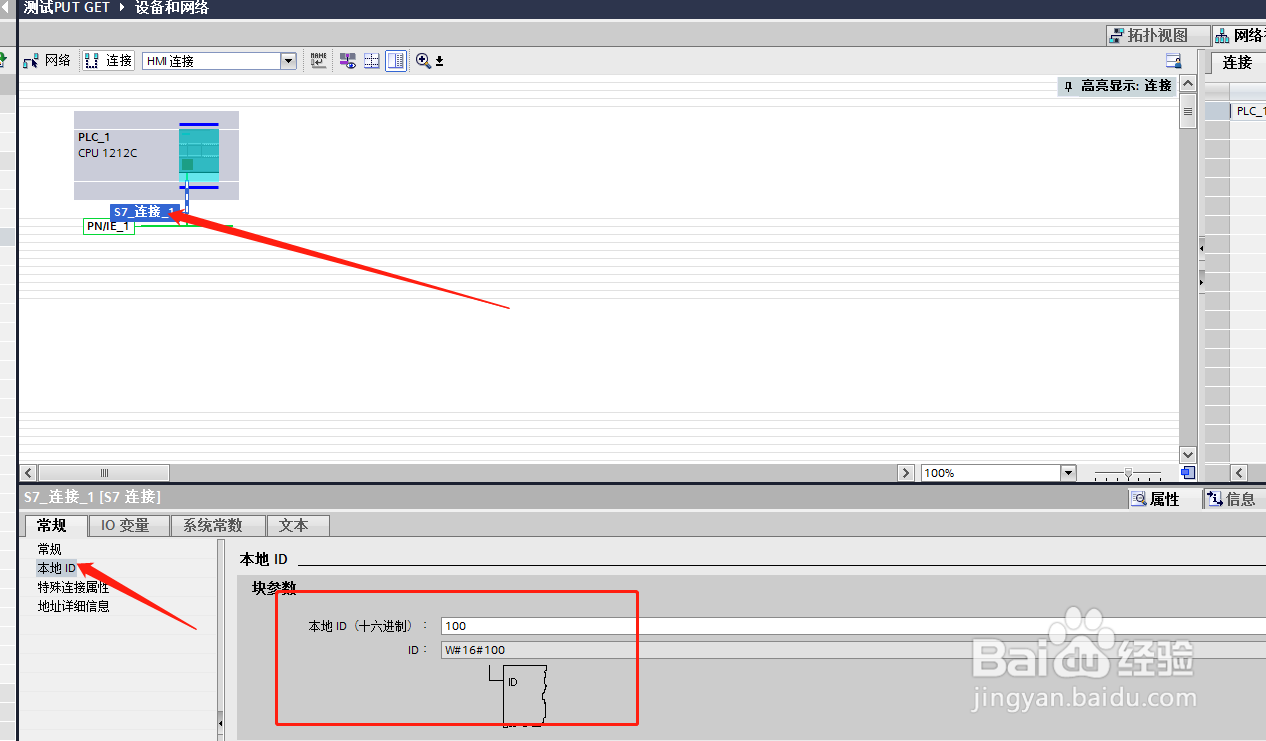Select the PN/IE_1 network label
Screen dimensions: 1266x741
click(x=109, y=227)
